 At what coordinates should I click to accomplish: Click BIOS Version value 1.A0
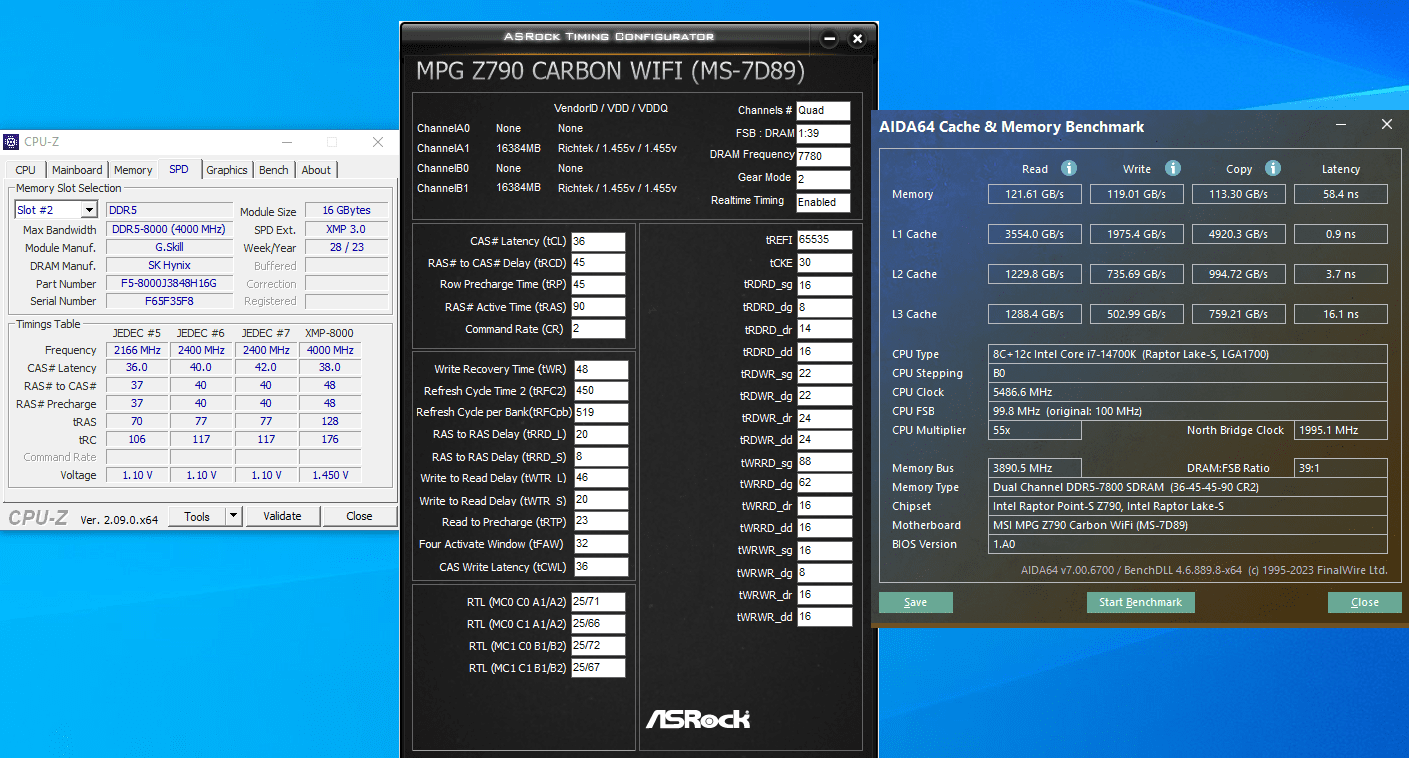pos(1188,544)
